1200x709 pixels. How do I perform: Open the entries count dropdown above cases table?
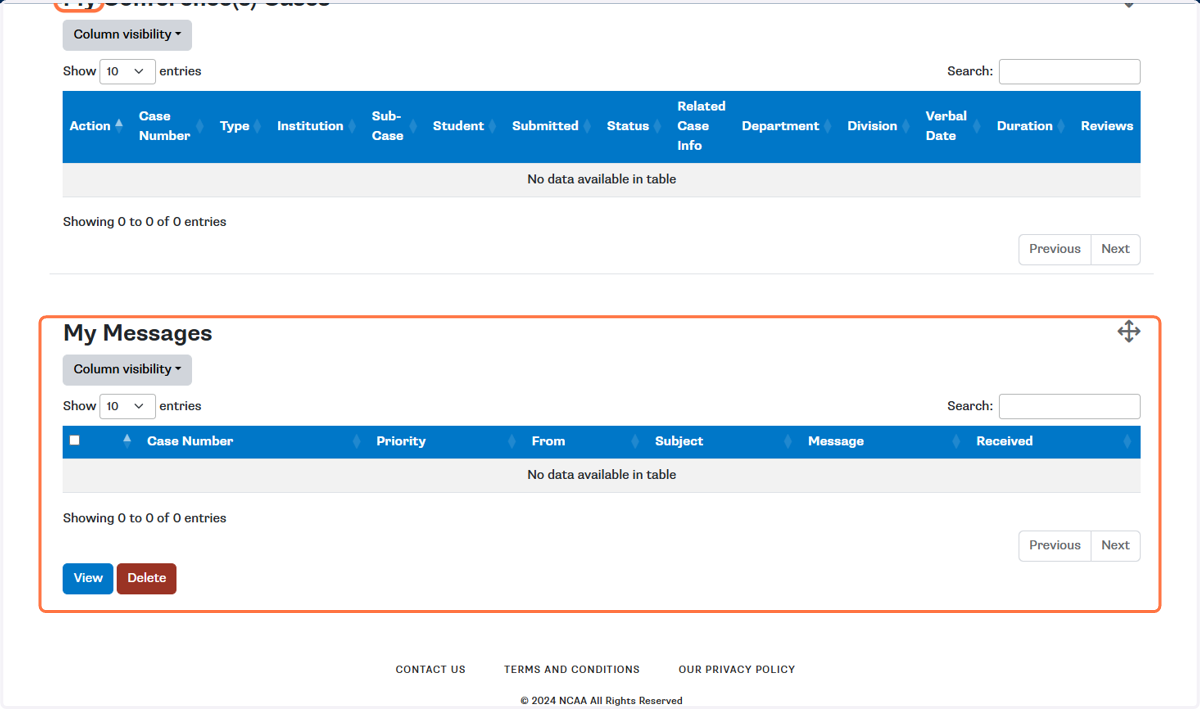(127, 71)
